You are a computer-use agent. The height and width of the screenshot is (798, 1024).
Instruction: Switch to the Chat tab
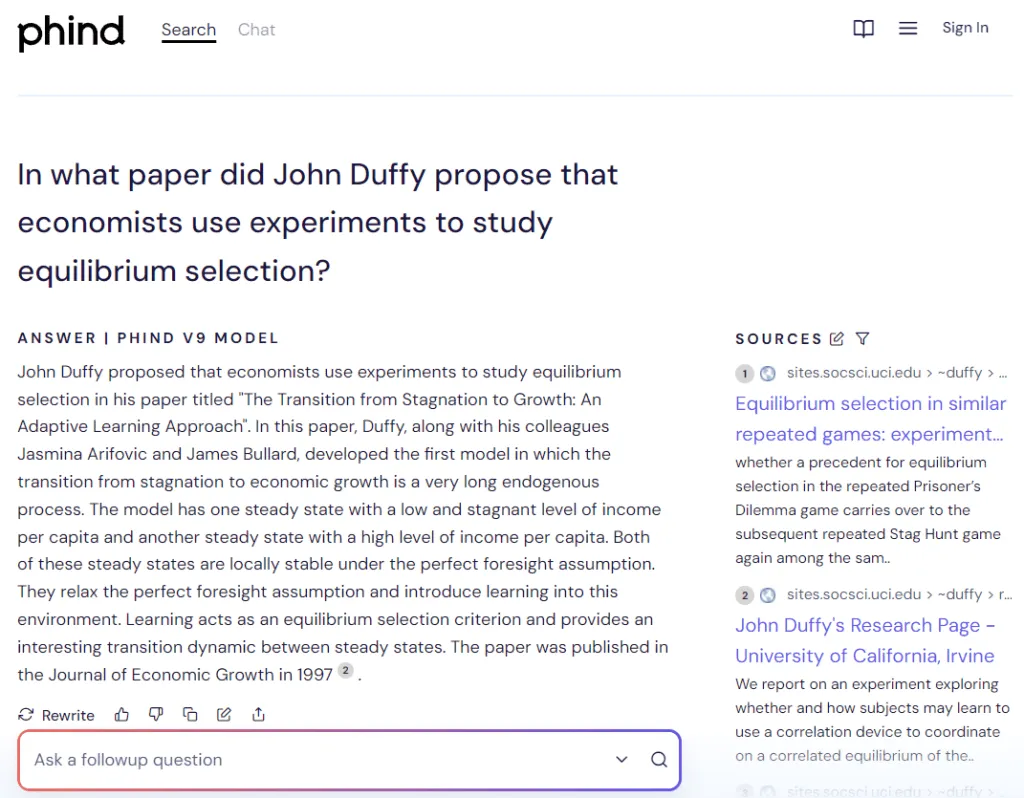pyautogui.click(x=256, y=30)
